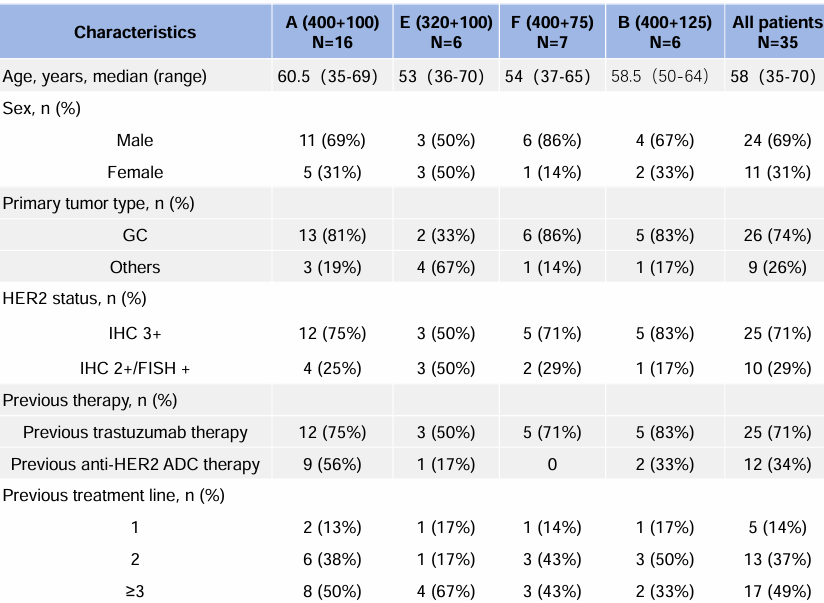Screen dimensions: 824x603
Task: Select the Male row label
Action: click(135, 140)
